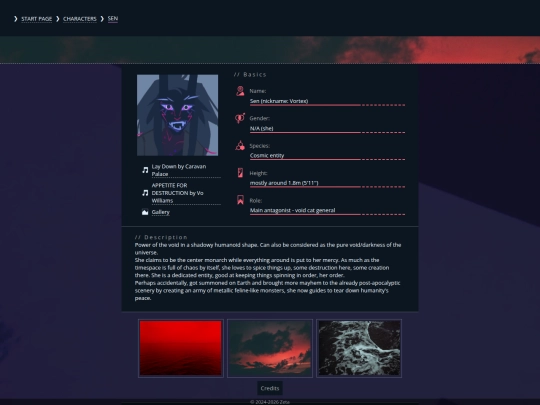Click the chevron before Characters
540x405 pixels.
(x=58, y=19)
